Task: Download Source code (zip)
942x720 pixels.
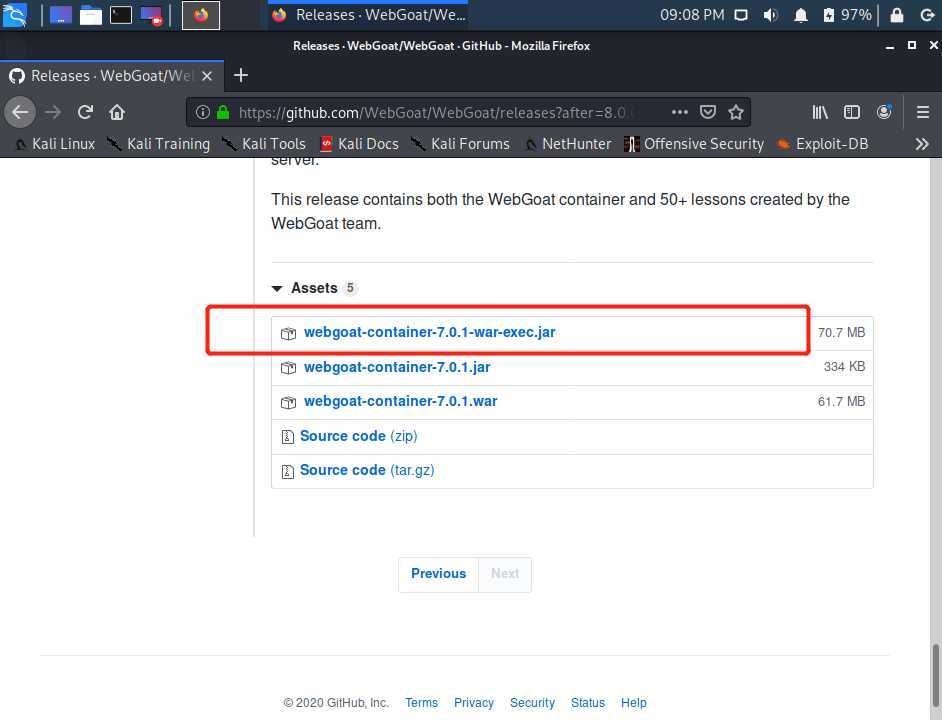Action: tap(358, 436)
